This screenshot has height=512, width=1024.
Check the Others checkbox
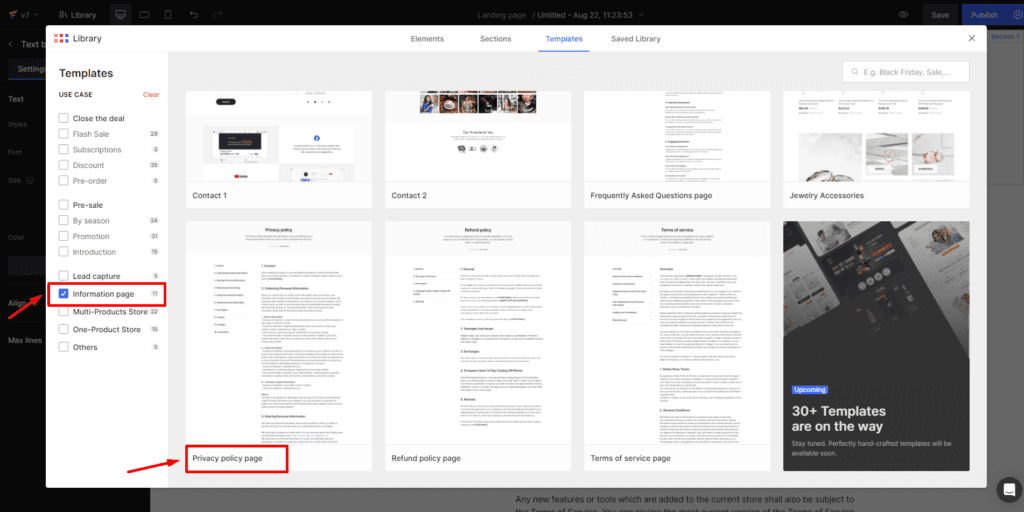[63, 347]
